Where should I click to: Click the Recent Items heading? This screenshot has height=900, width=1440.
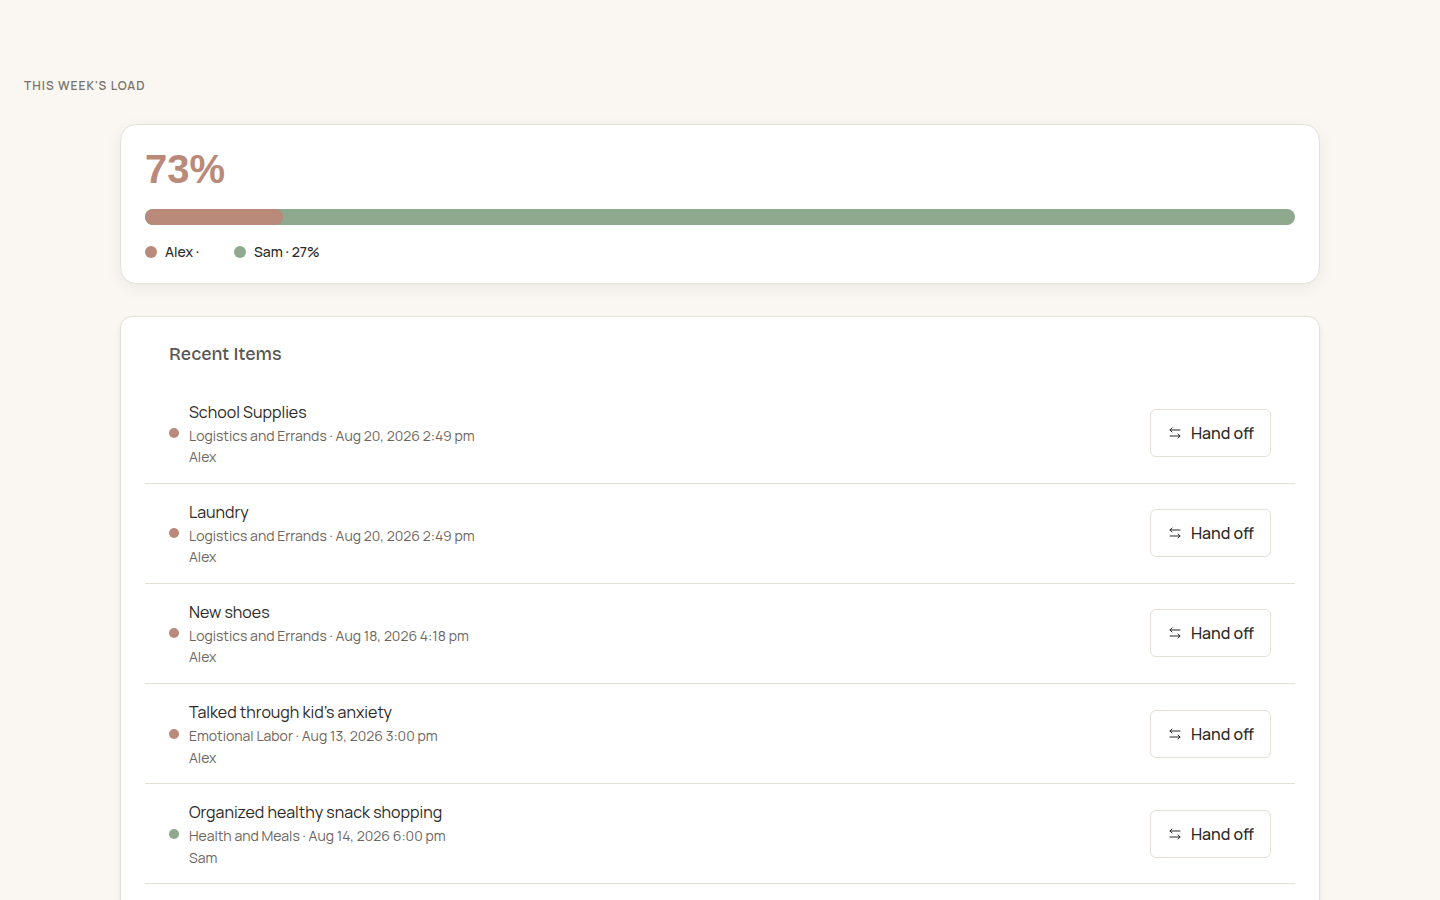click(225, 354)
